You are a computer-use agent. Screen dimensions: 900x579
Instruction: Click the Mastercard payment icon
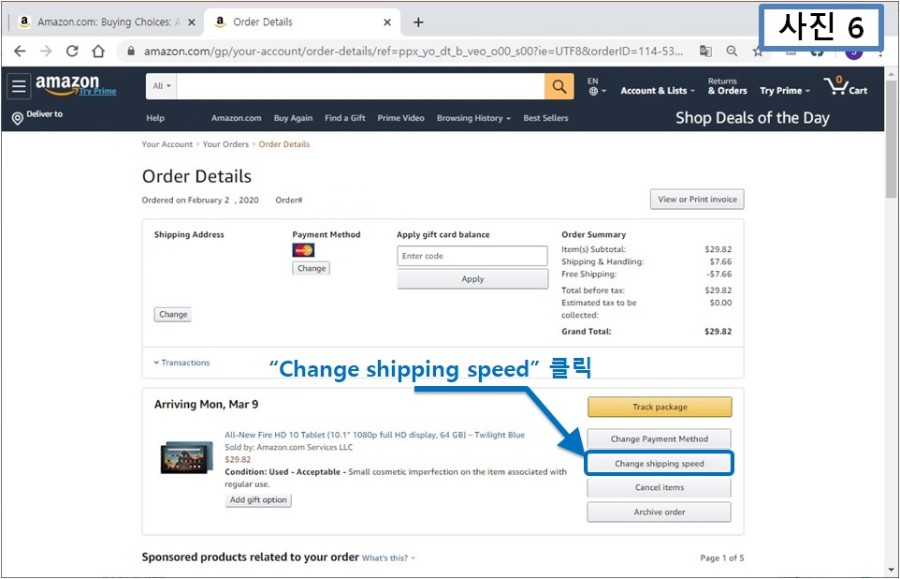(x=303, y=250)
